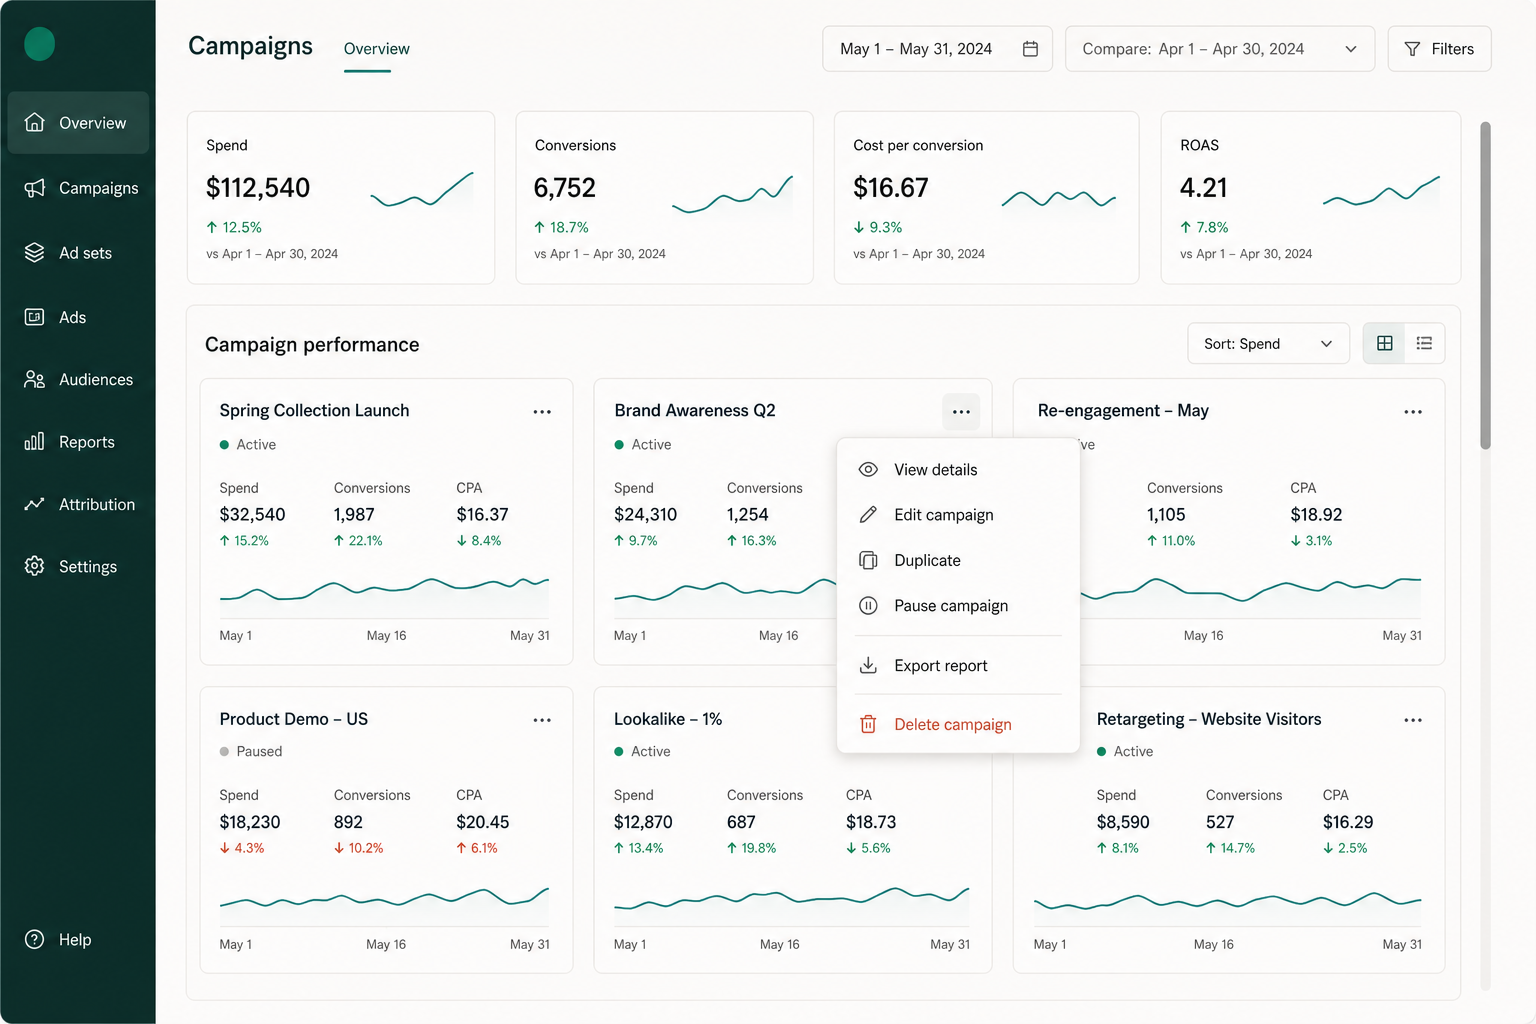Choose Edit campaign from menu
The width and height of the screenshot is (1536, 1024).
coord(958,515)
